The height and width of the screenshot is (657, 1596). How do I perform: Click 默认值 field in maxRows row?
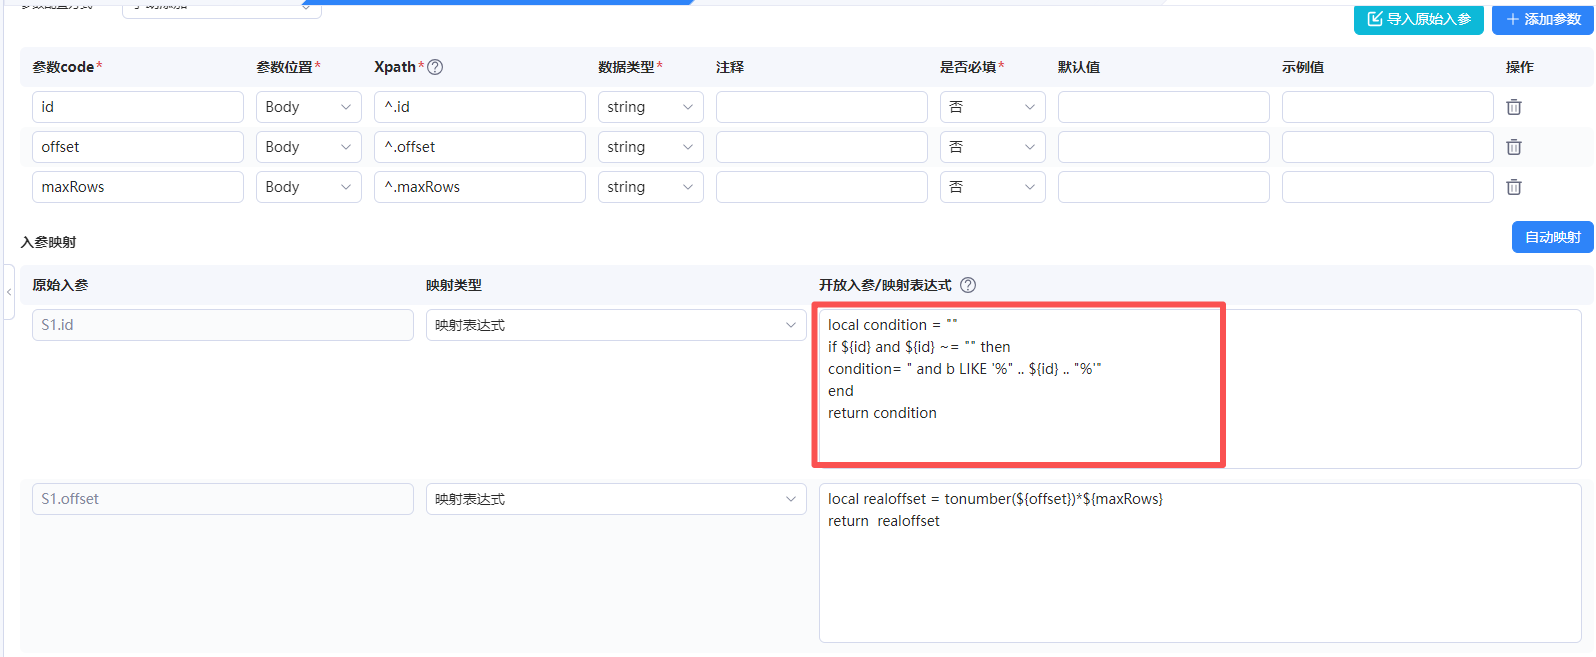1163,187
